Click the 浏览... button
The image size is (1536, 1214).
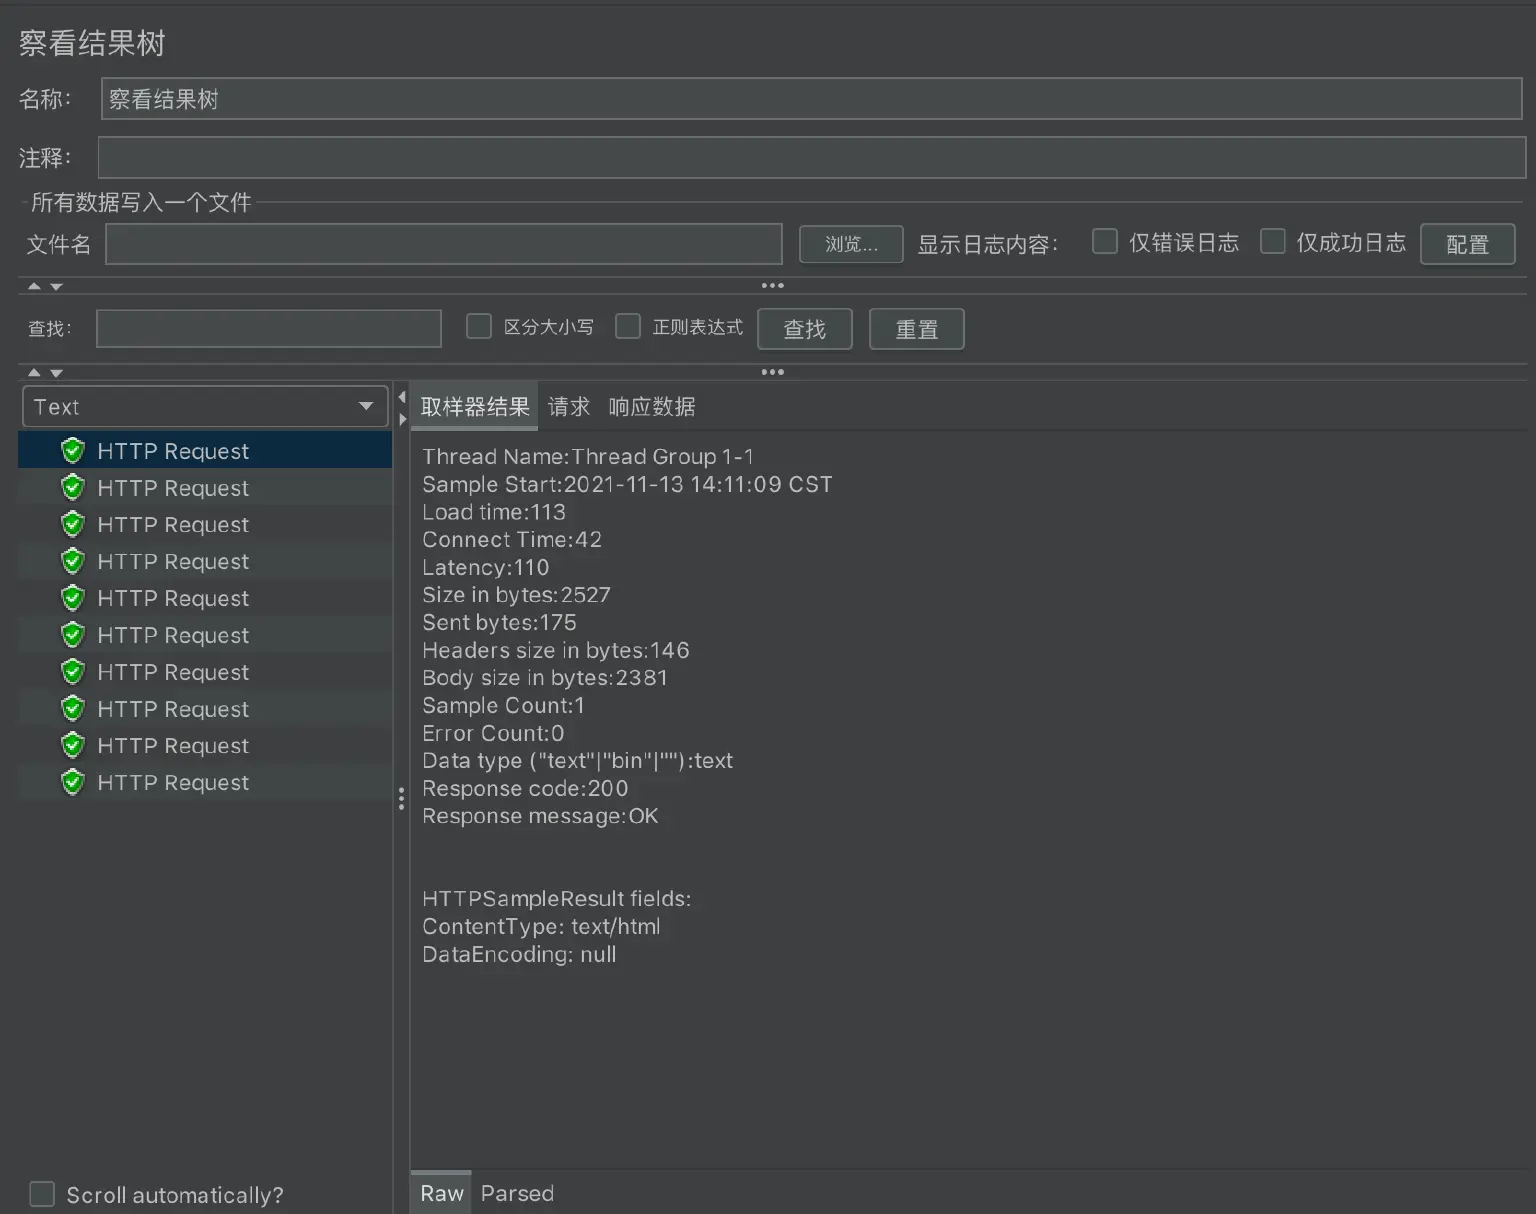(851, 244)
